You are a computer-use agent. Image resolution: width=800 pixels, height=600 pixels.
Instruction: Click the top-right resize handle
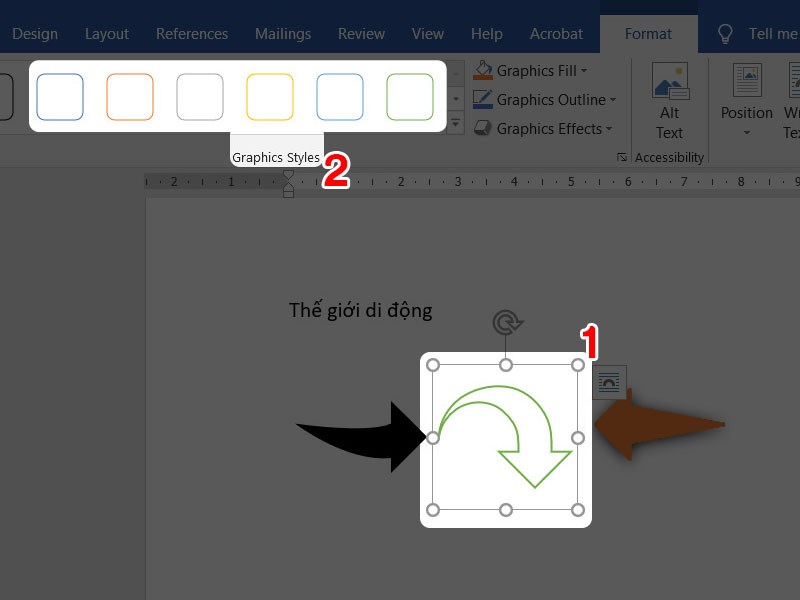coord(578,365)
